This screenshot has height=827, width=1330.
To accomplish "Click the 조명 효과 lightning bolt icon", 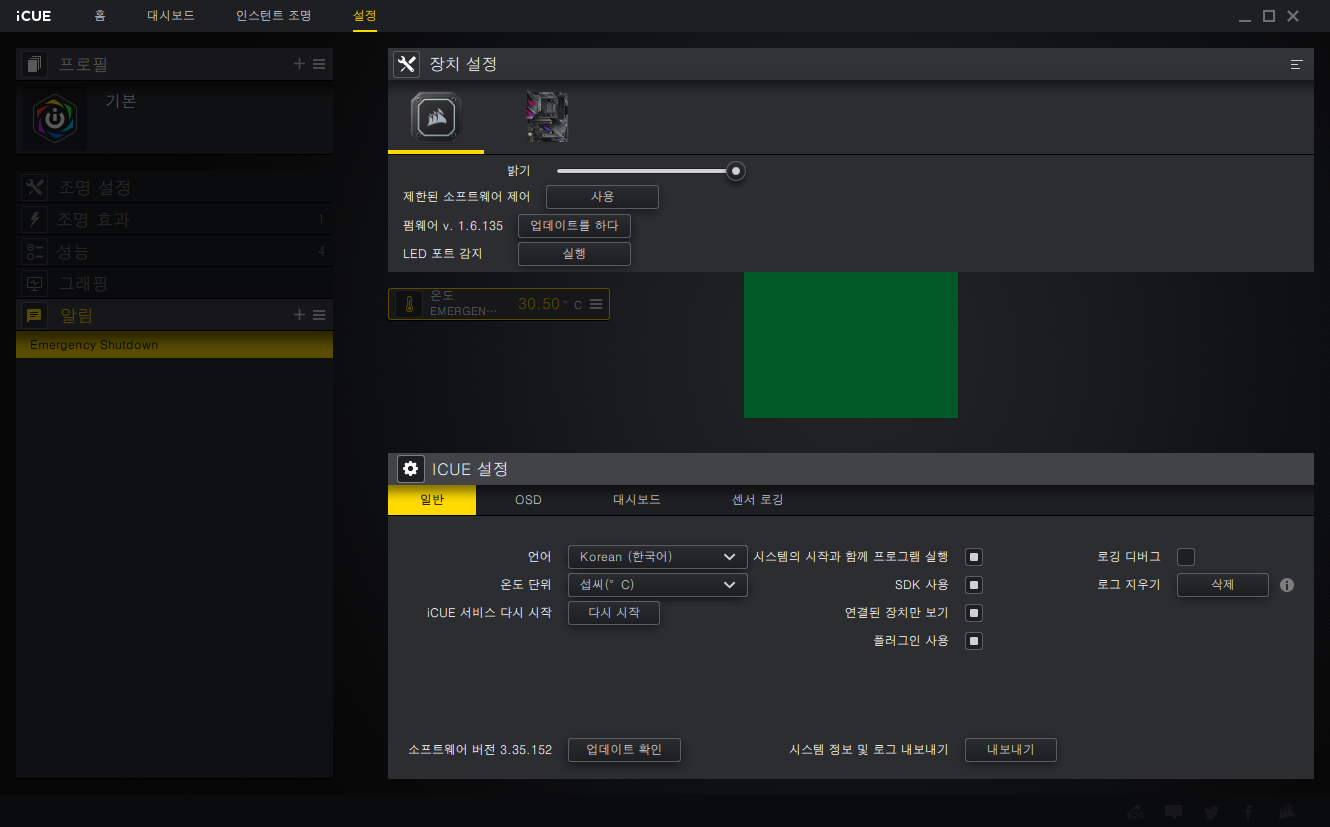I will click(34, 219).
